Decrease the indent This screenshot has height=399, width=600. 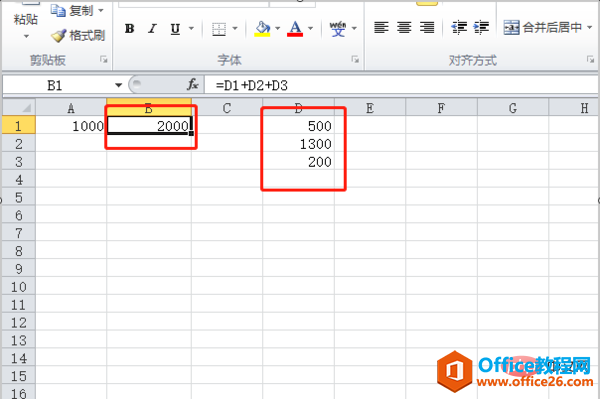pos(459,28)
